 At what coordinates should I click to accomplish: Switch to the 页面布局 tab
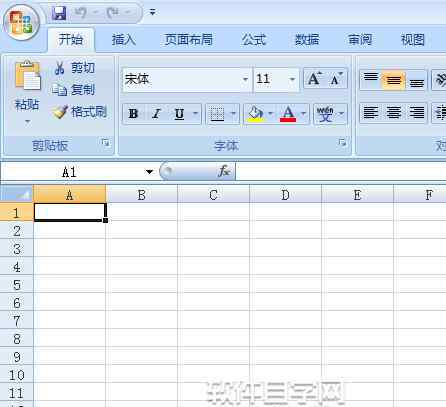tap(188, 40)
